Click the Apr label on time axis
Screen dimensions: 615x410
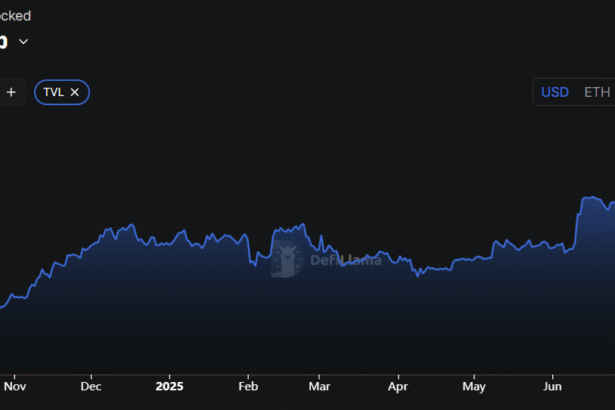tap(398, 386)
